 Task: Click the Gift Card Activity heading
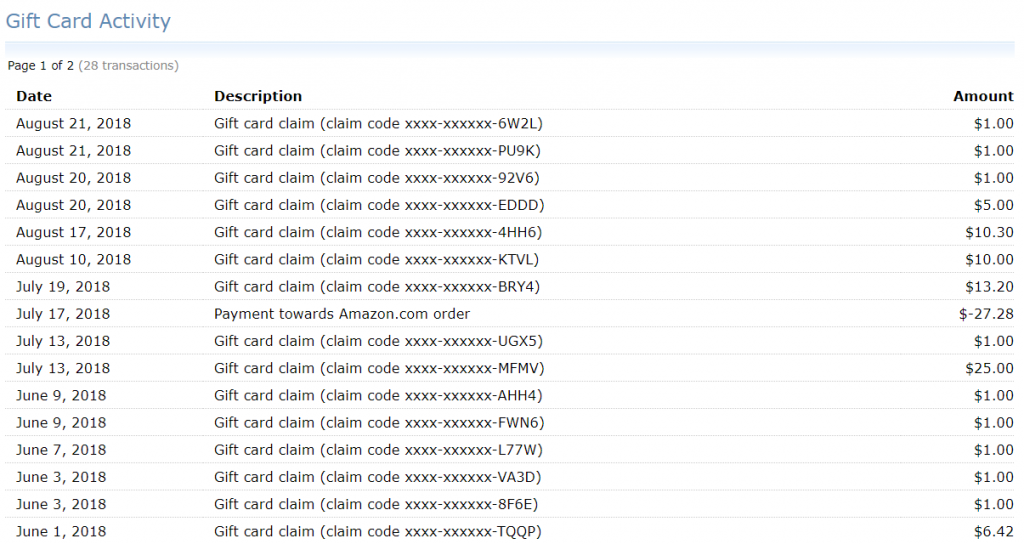pyautogui.click(x=88, y=21)
